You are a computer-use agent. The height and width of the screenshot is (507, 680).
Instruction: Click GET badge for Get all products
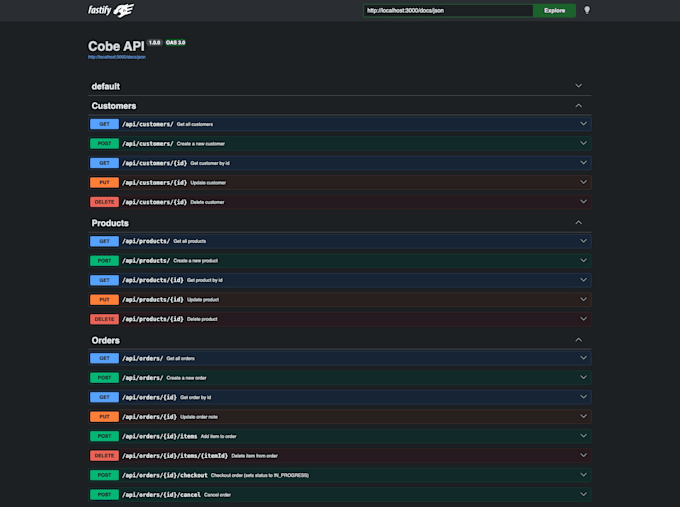(x=104, y=241)
